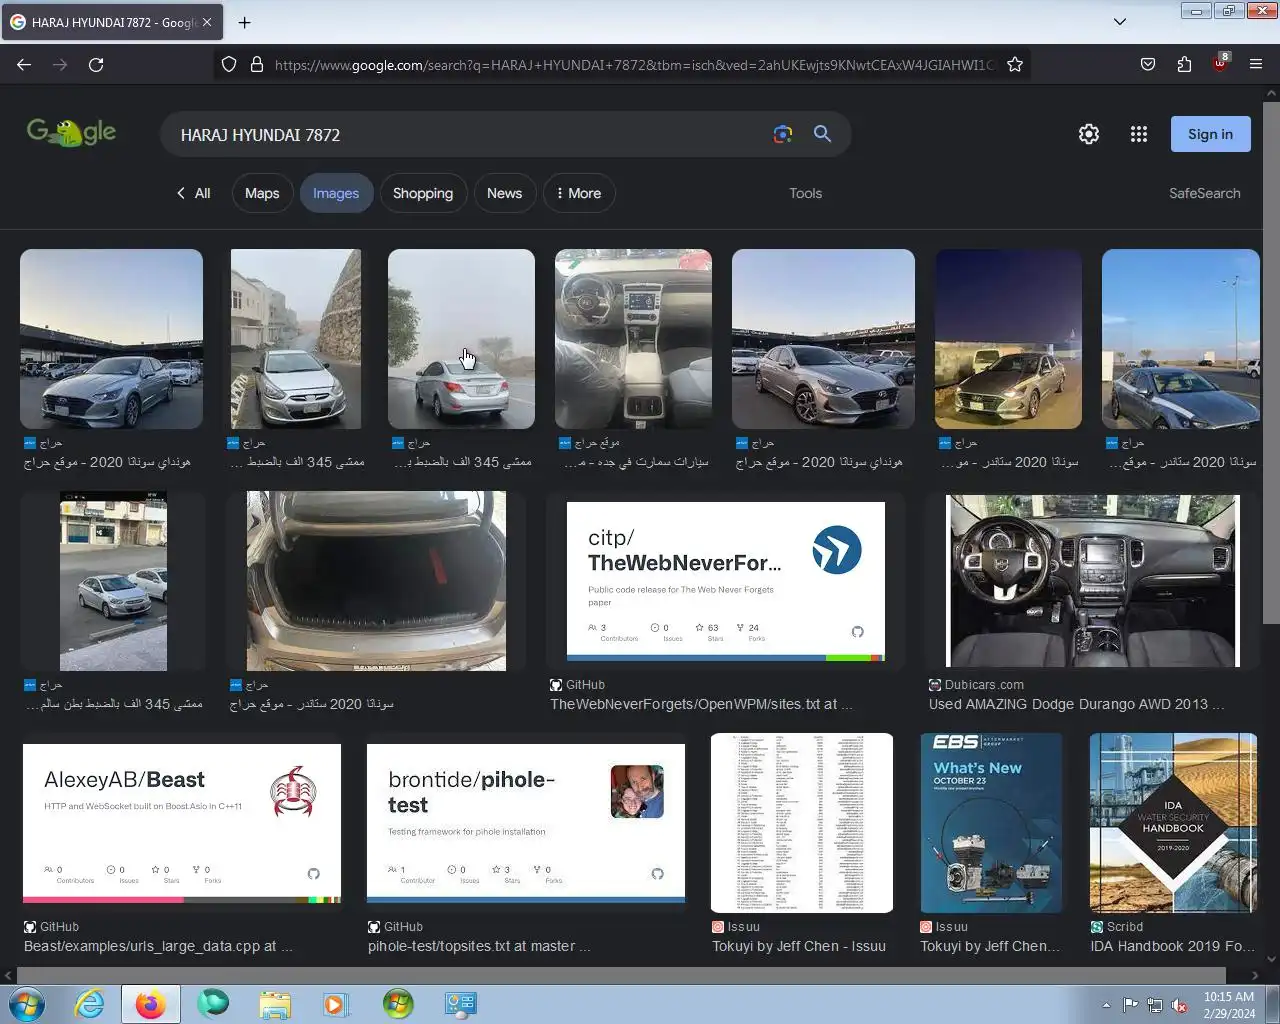Open Google Lens image search icon
Viewport: 1280px width, 1024px height.
[782, 134]
